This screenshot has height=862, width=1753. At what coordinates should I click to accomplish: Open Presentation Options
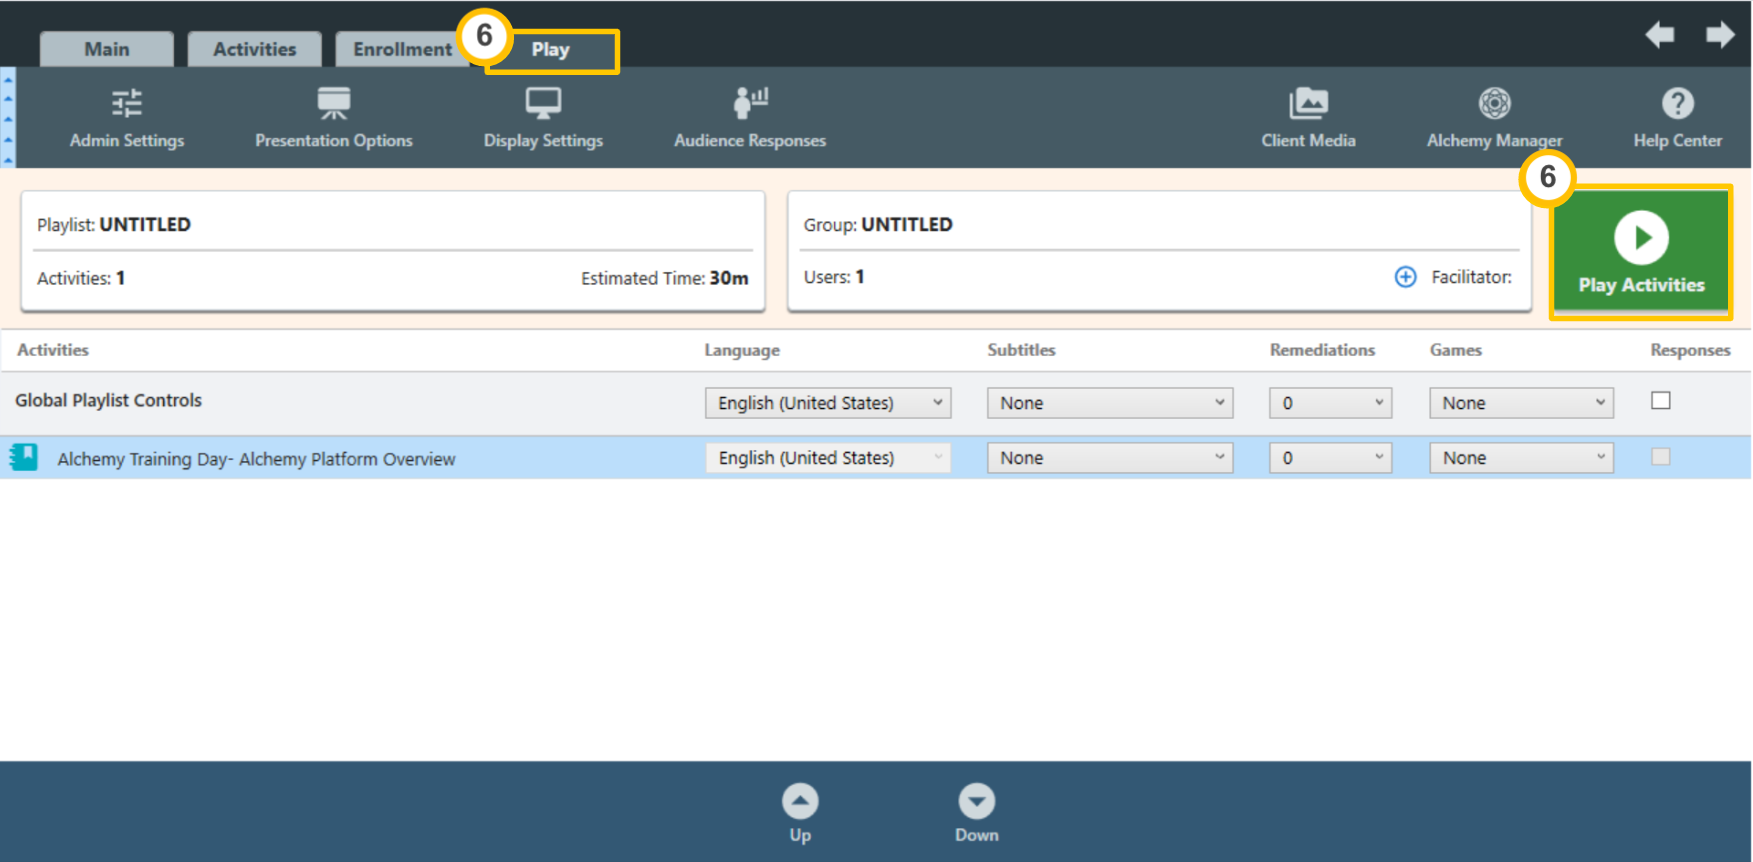[x=333, y=118]
